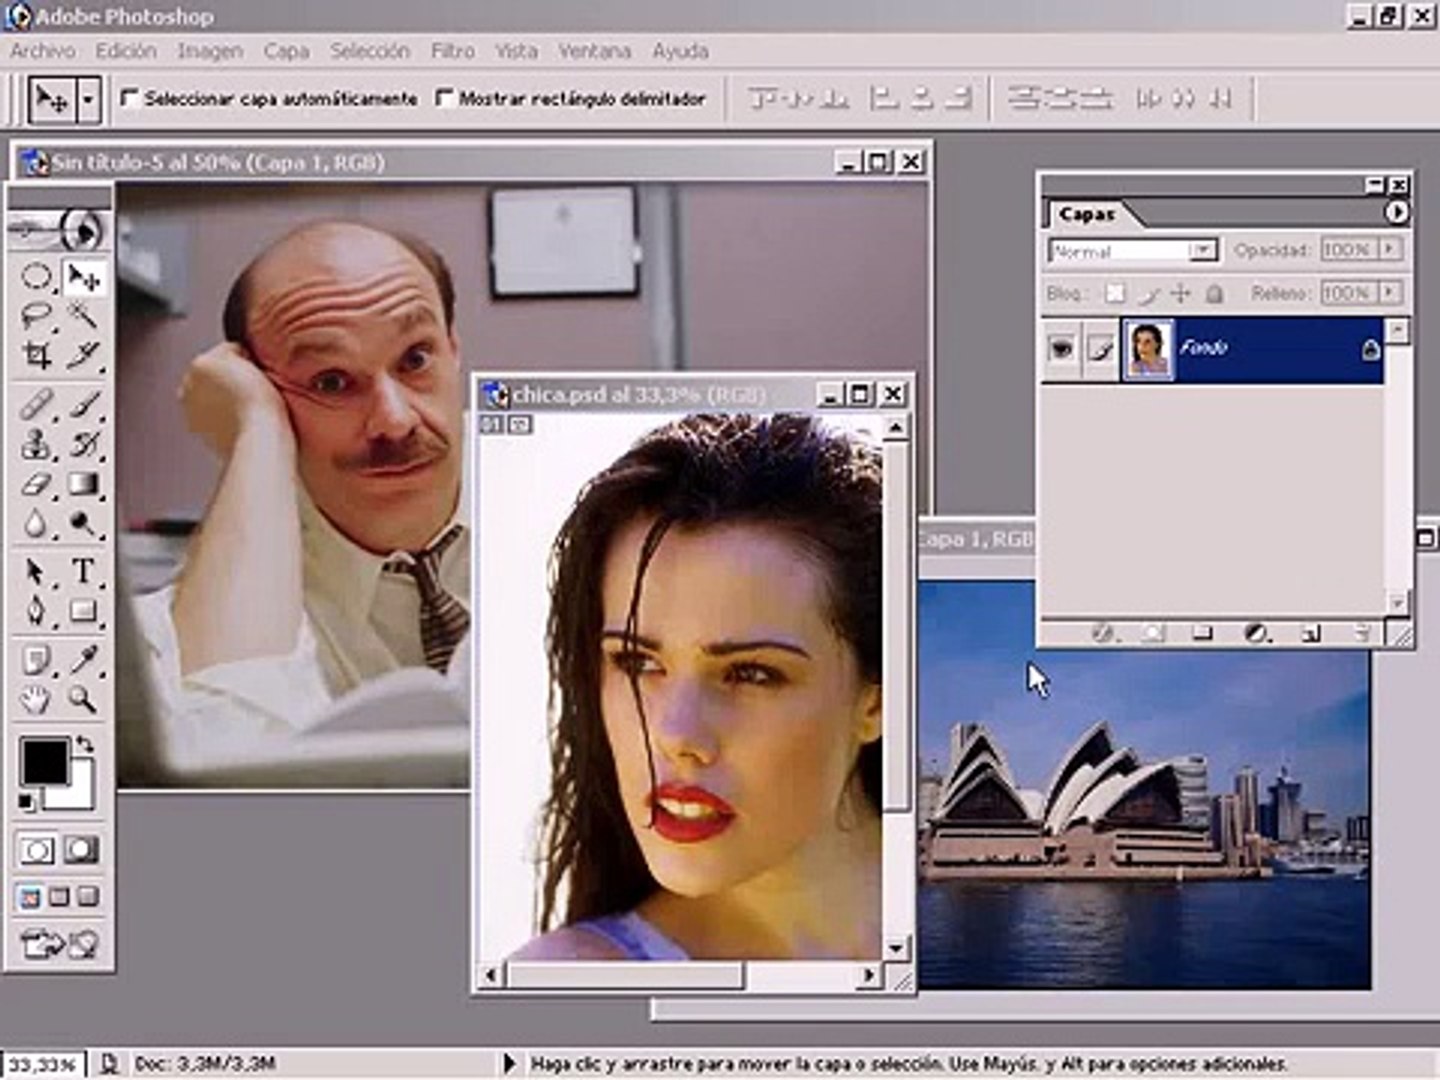Swap foreground and background colors
Screen dimensions: 1440x1080
[x=85, y=745]
